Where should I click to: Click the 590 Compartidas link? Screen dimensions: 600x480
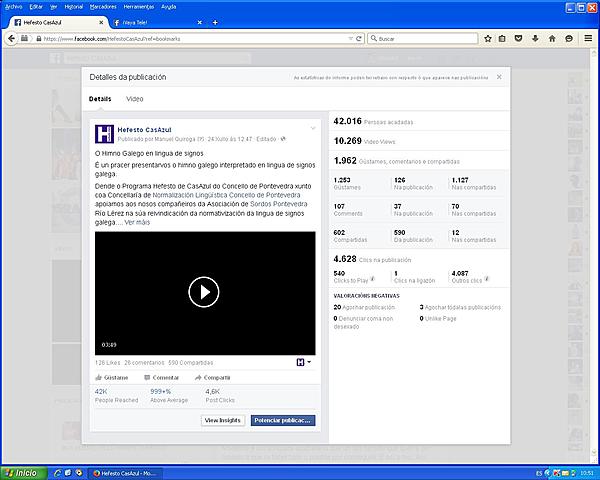pyautogui.click(x=191, y=362)
